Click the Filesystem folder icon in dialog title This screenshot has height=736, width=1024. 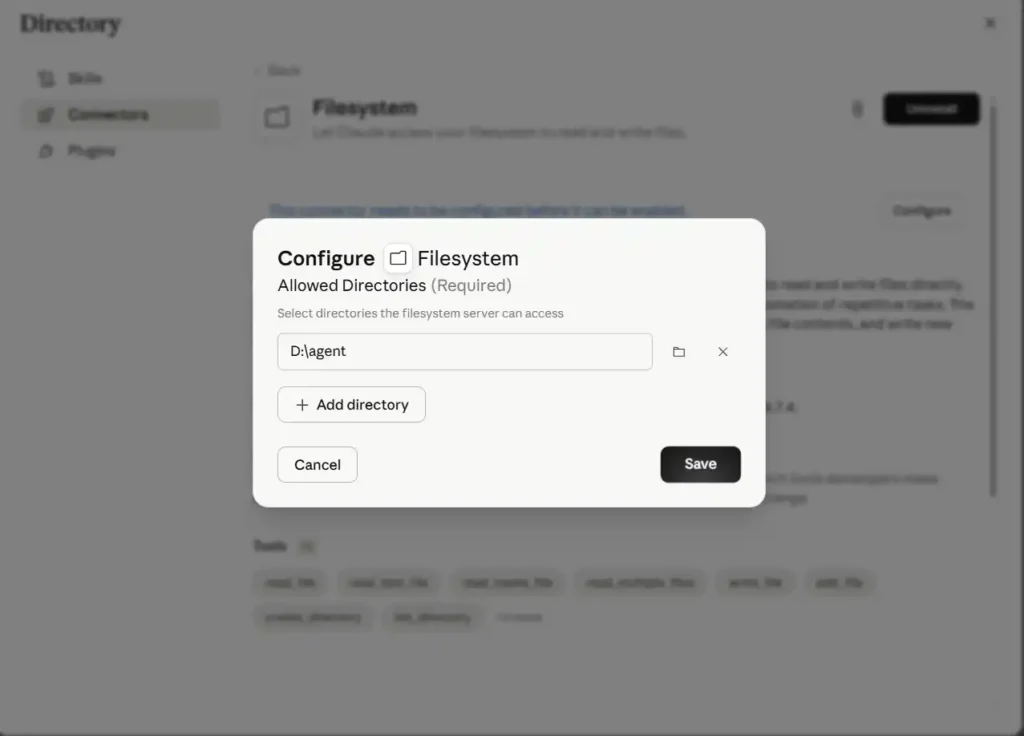pos(398,258)
